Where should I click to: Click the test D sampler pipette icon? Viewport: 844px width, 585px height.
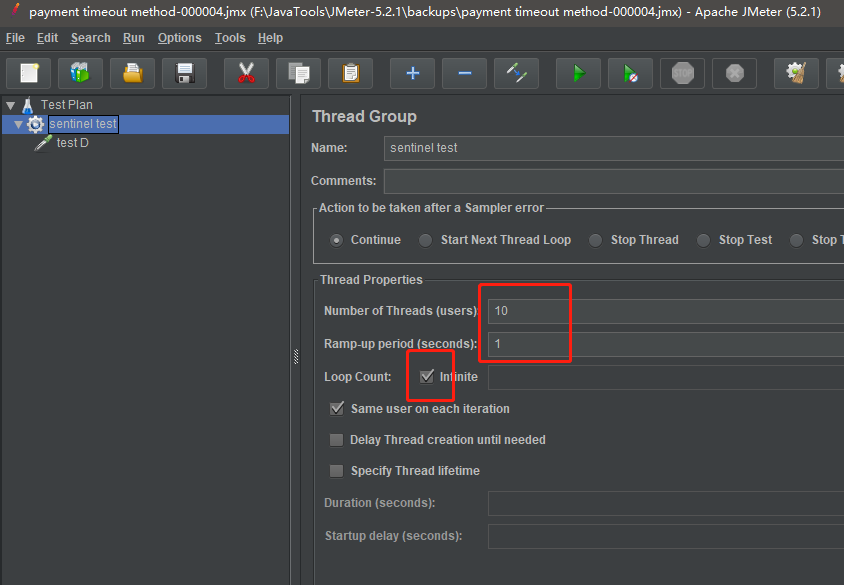[43, 143]
